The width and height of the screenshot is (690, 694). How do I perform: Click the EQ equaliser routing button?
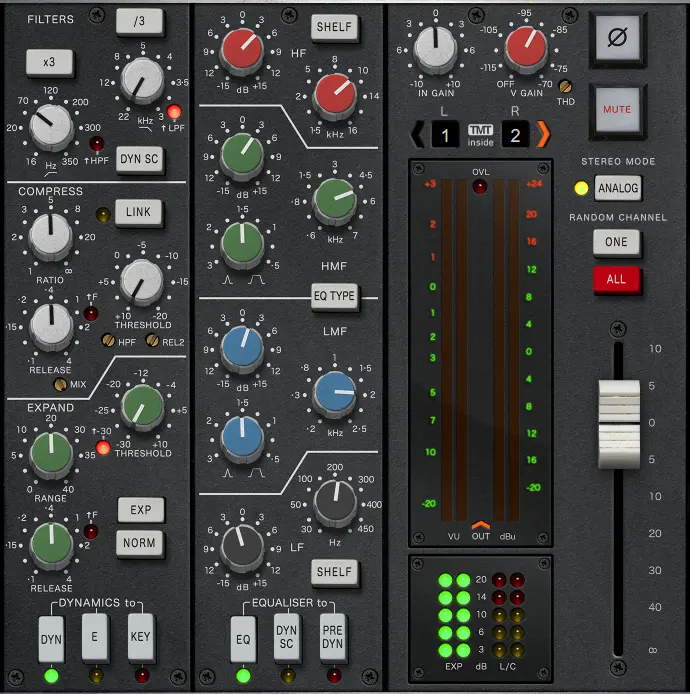click(x=243, y=639)
